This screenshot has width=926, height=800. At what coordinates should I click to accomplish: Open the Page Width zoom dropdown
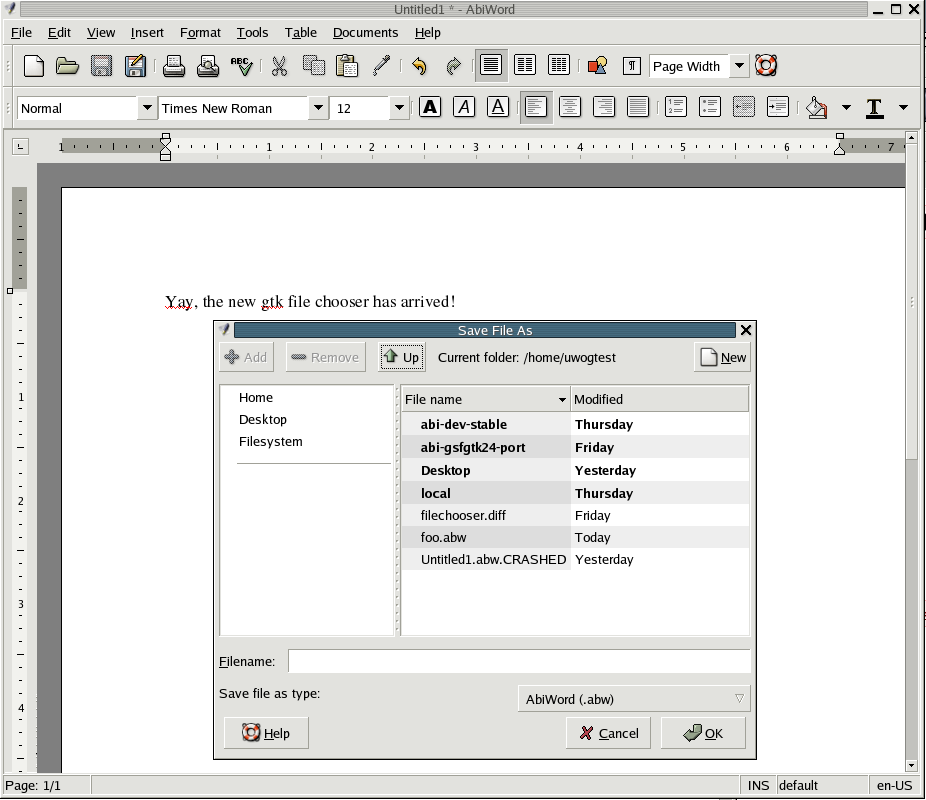(x=739, y=66)
